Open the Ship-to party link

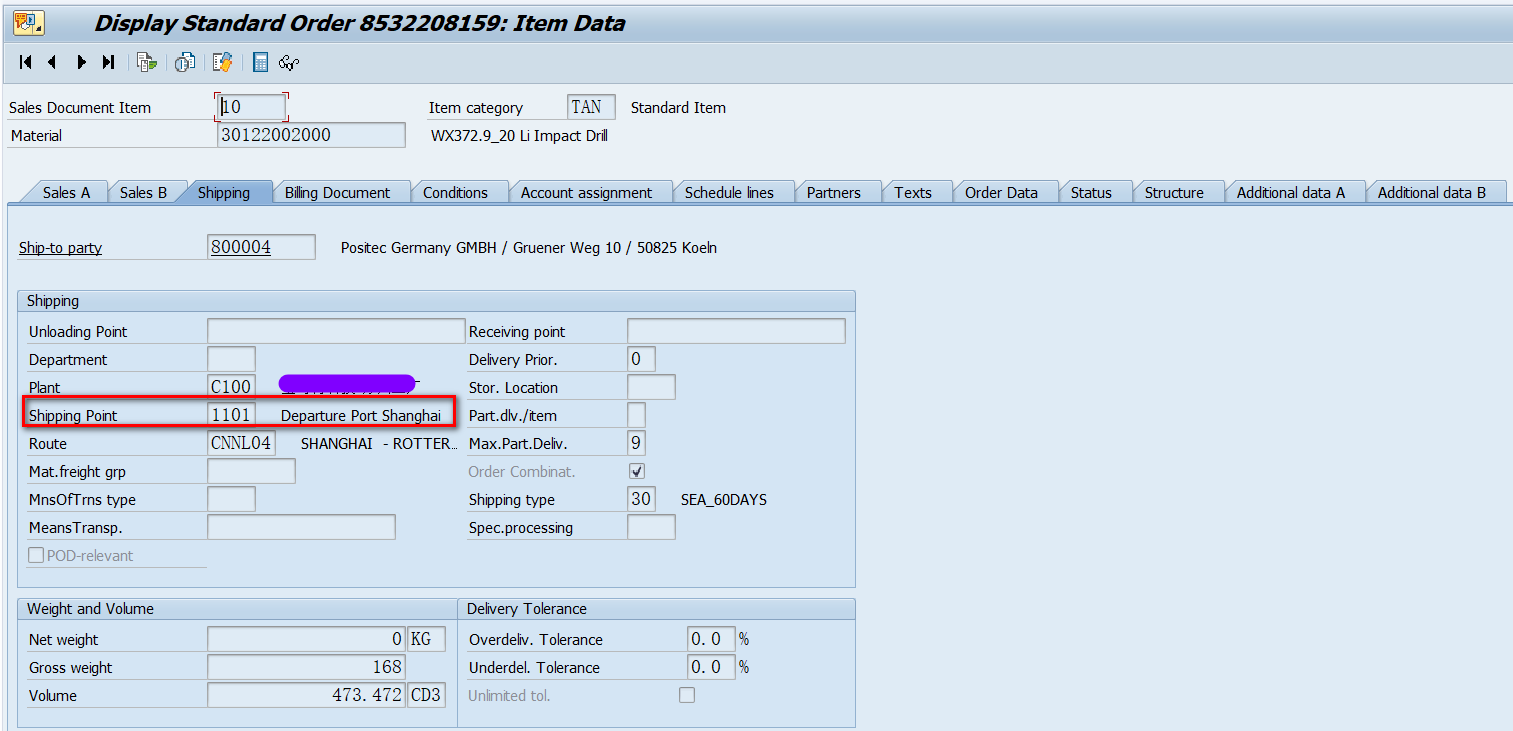59,247
